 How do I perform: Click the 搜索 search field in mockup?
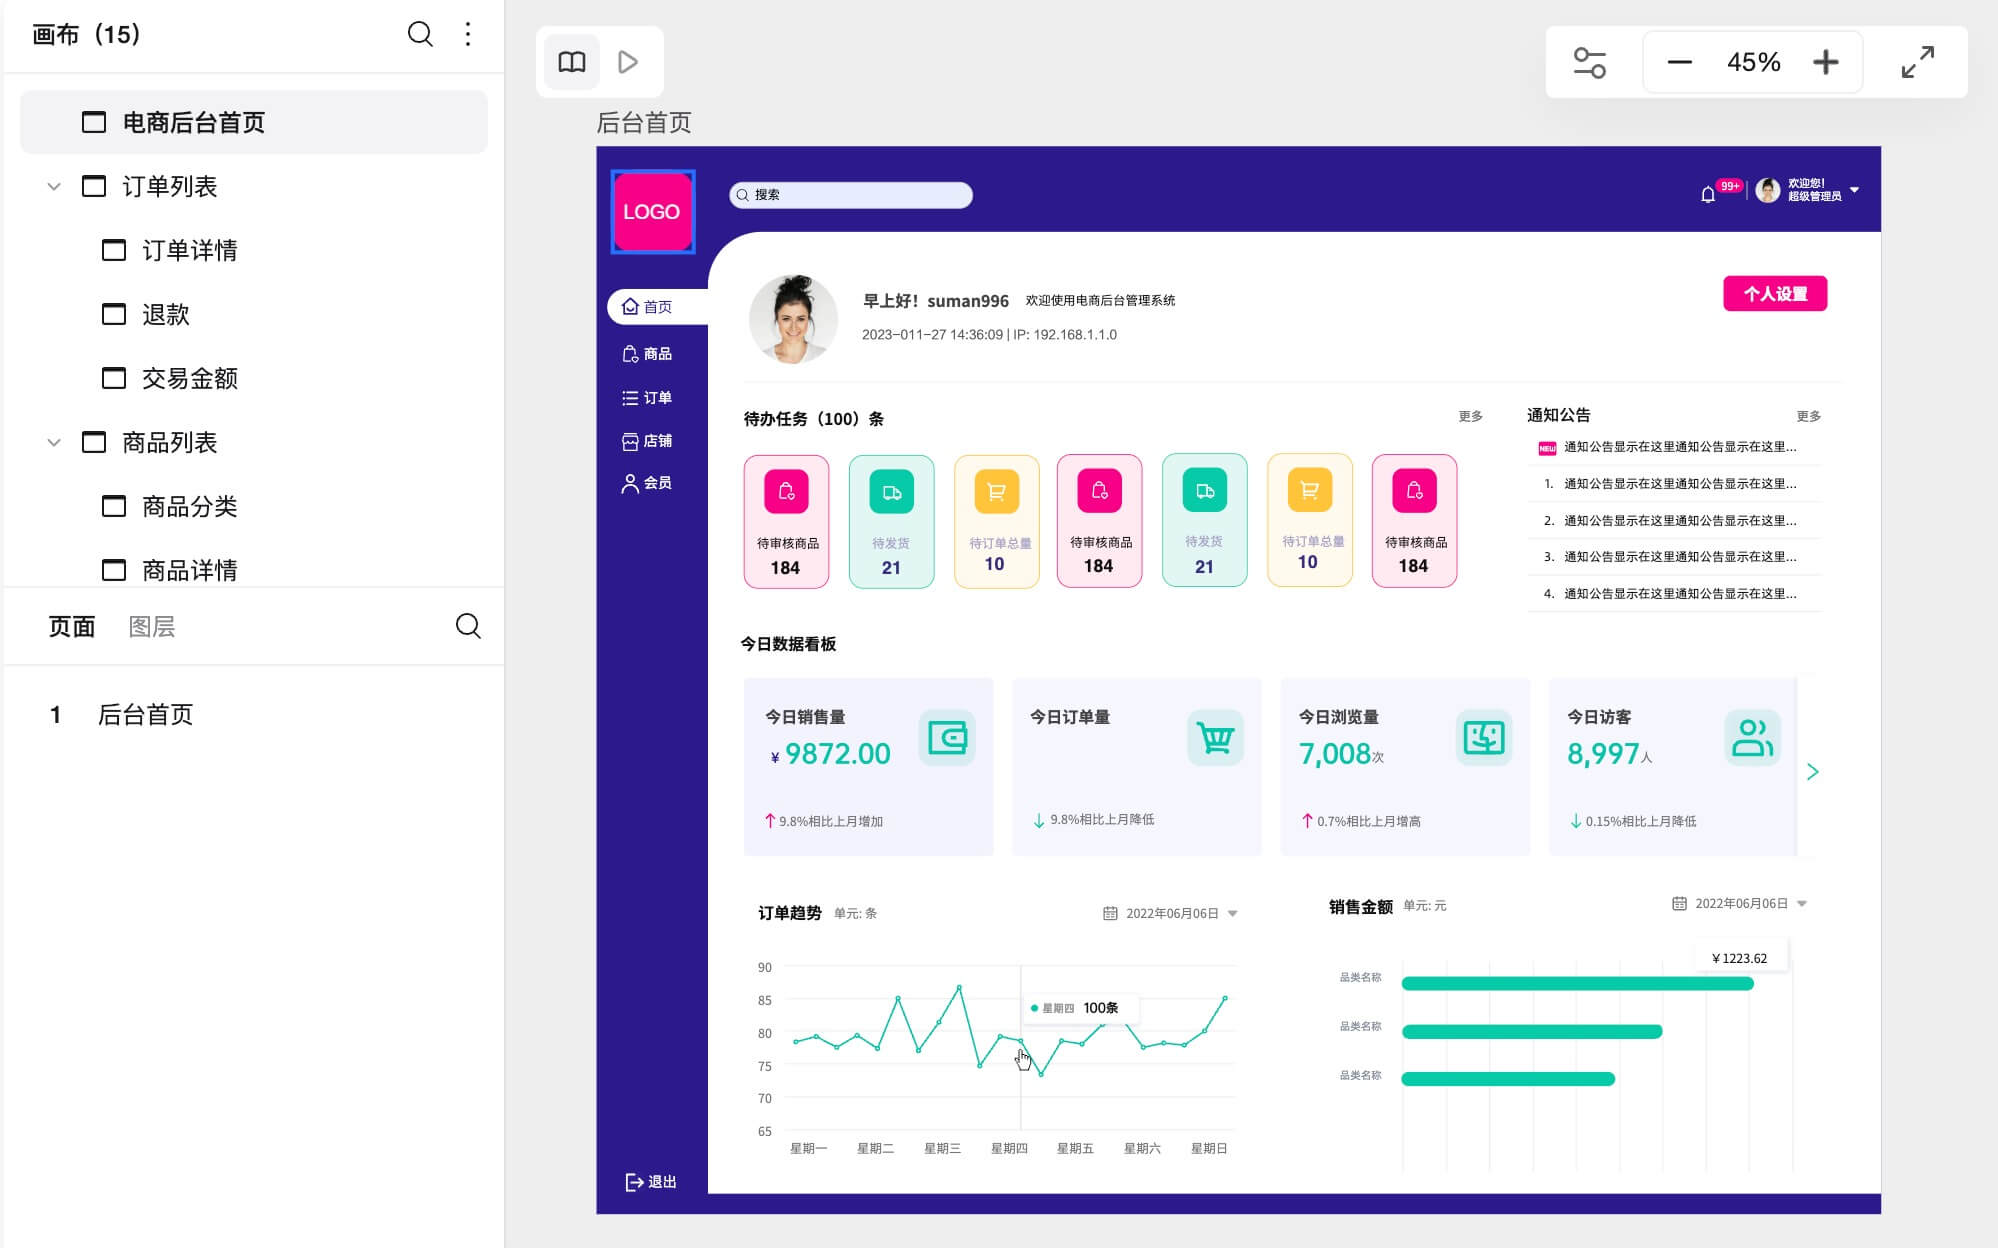coord(850,195)
